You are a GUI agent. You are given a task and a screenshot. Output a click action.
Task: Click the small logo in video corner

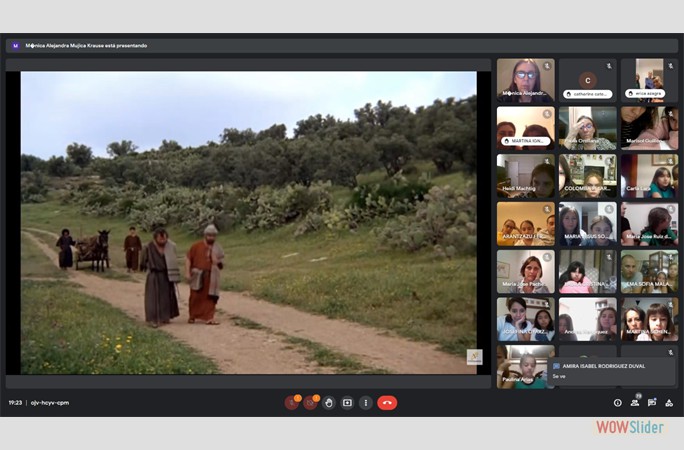[x=474, y=357]
